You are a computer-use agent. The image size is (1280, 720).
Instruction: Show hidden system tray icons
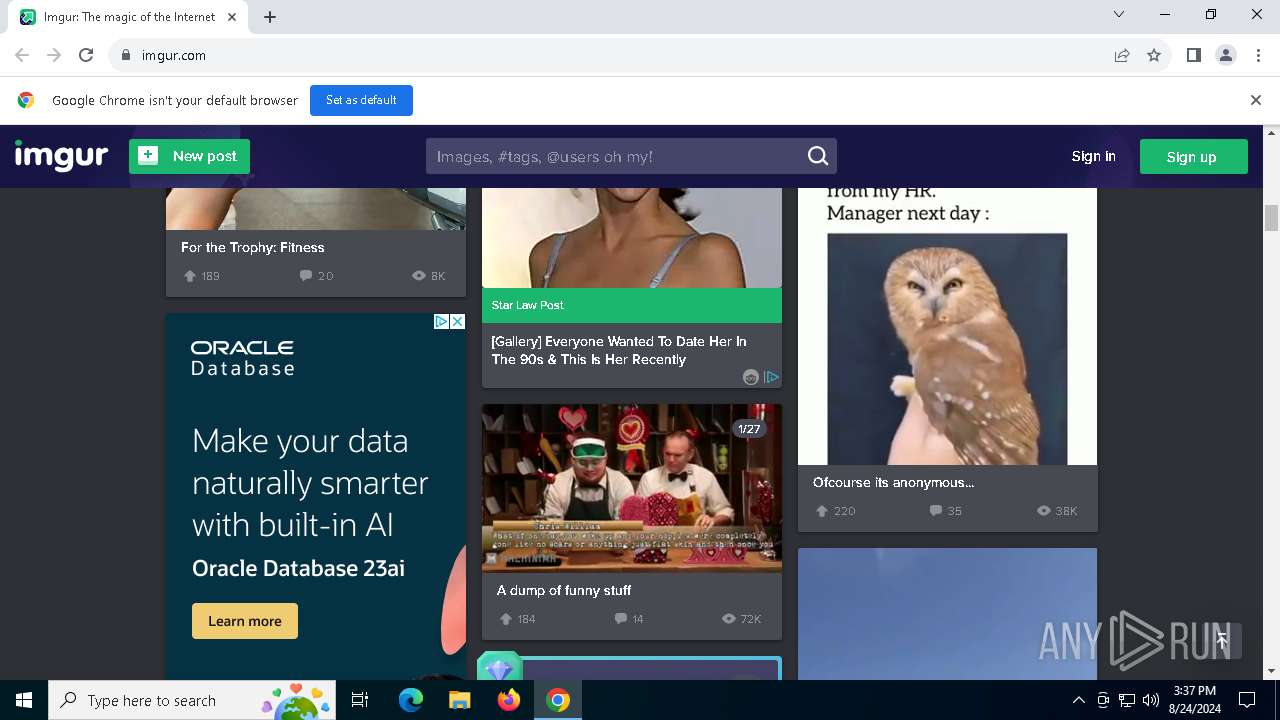coord(1078,700)
